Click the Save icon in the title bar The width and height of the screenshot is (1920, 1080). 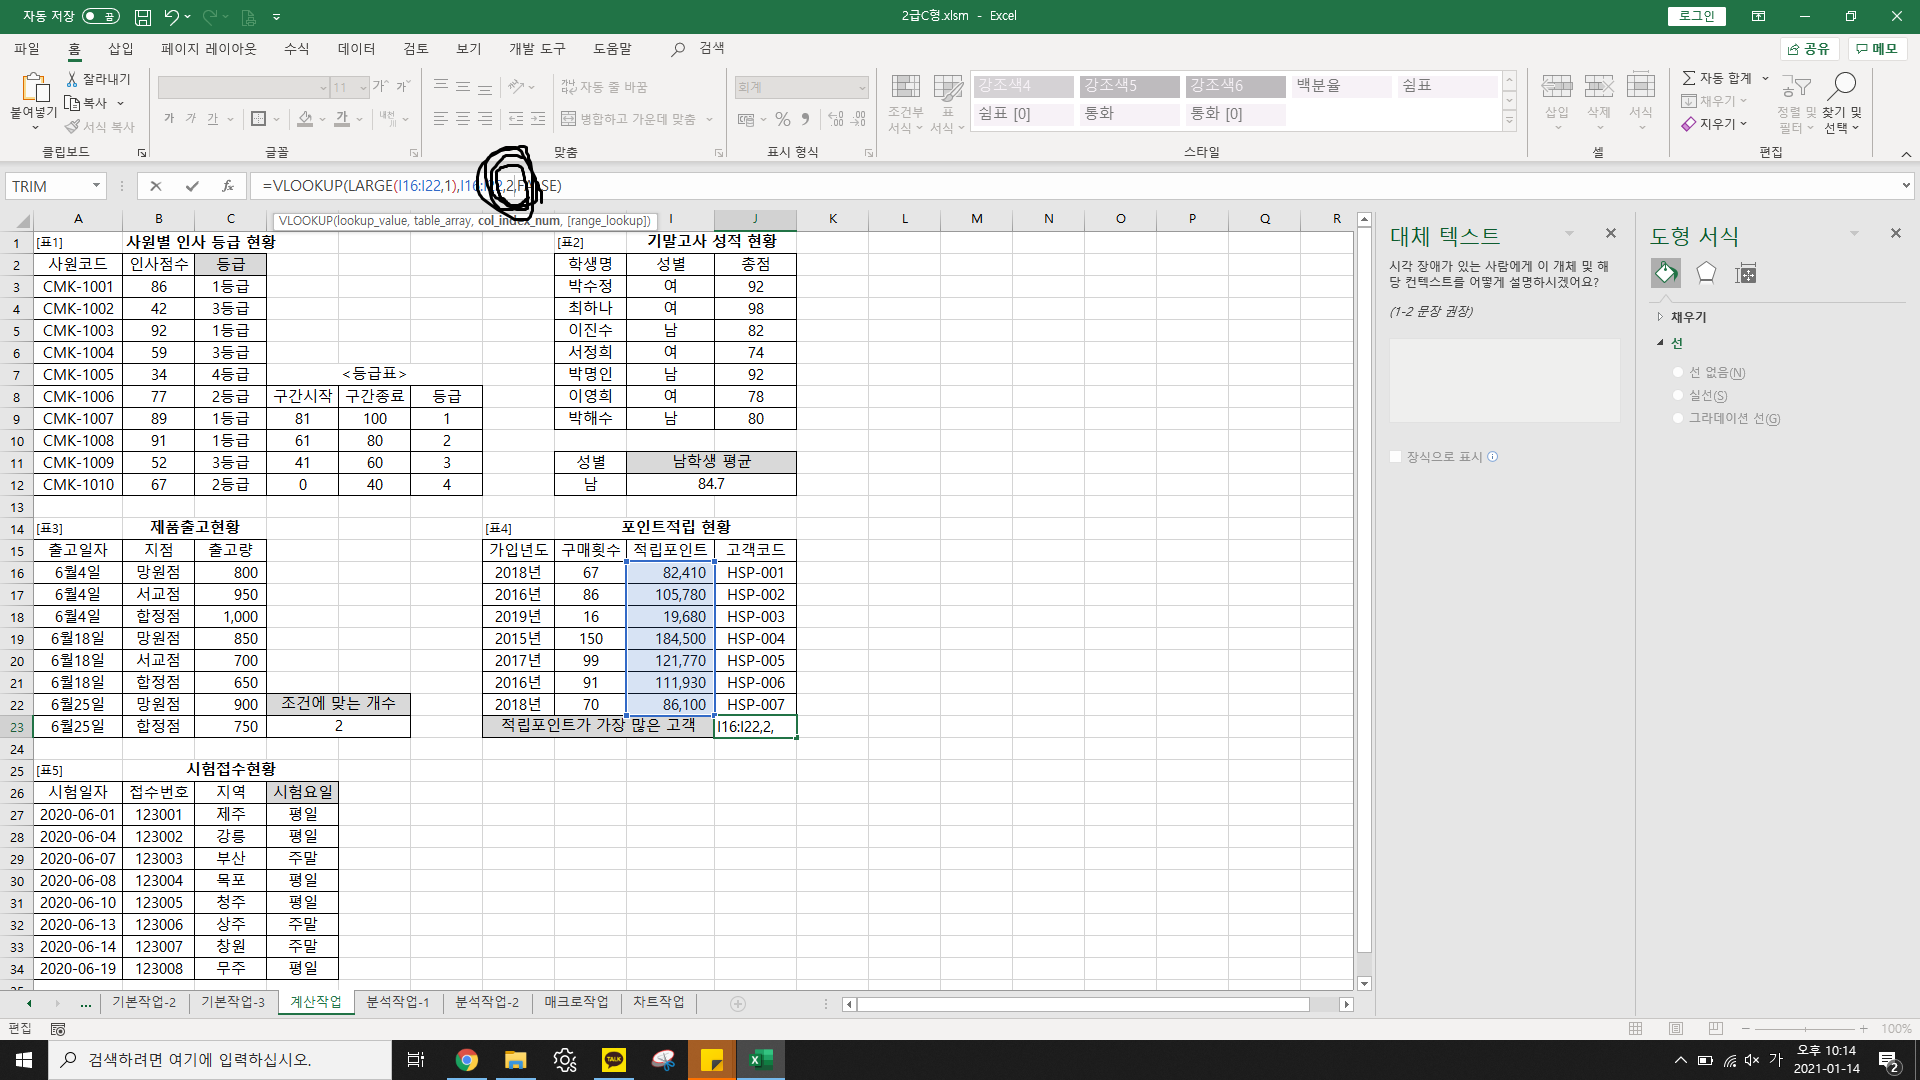point(143,17)
